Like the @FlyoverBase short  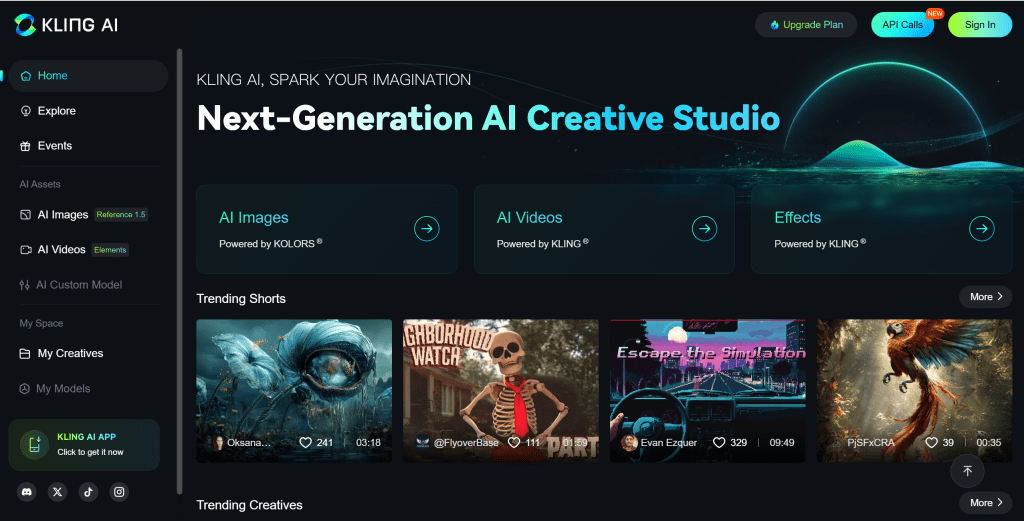514,443
